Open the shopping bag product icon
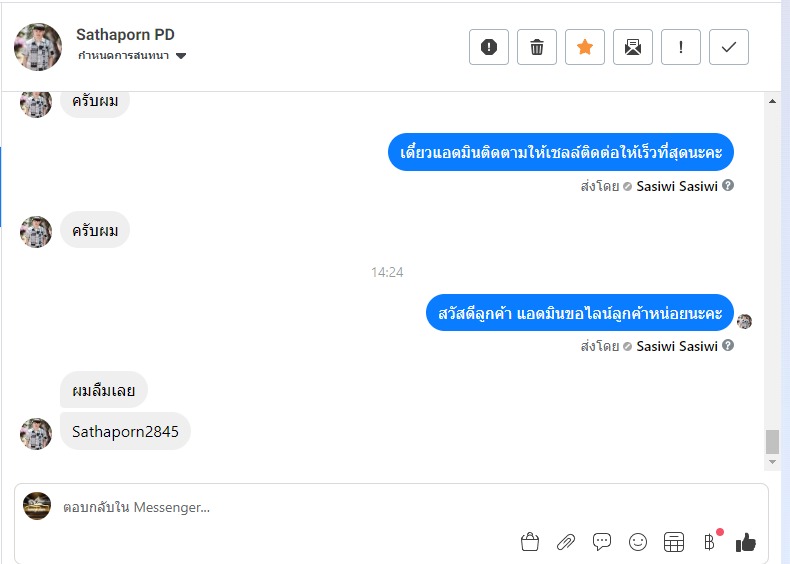790x564 pixels. [530, 542]
